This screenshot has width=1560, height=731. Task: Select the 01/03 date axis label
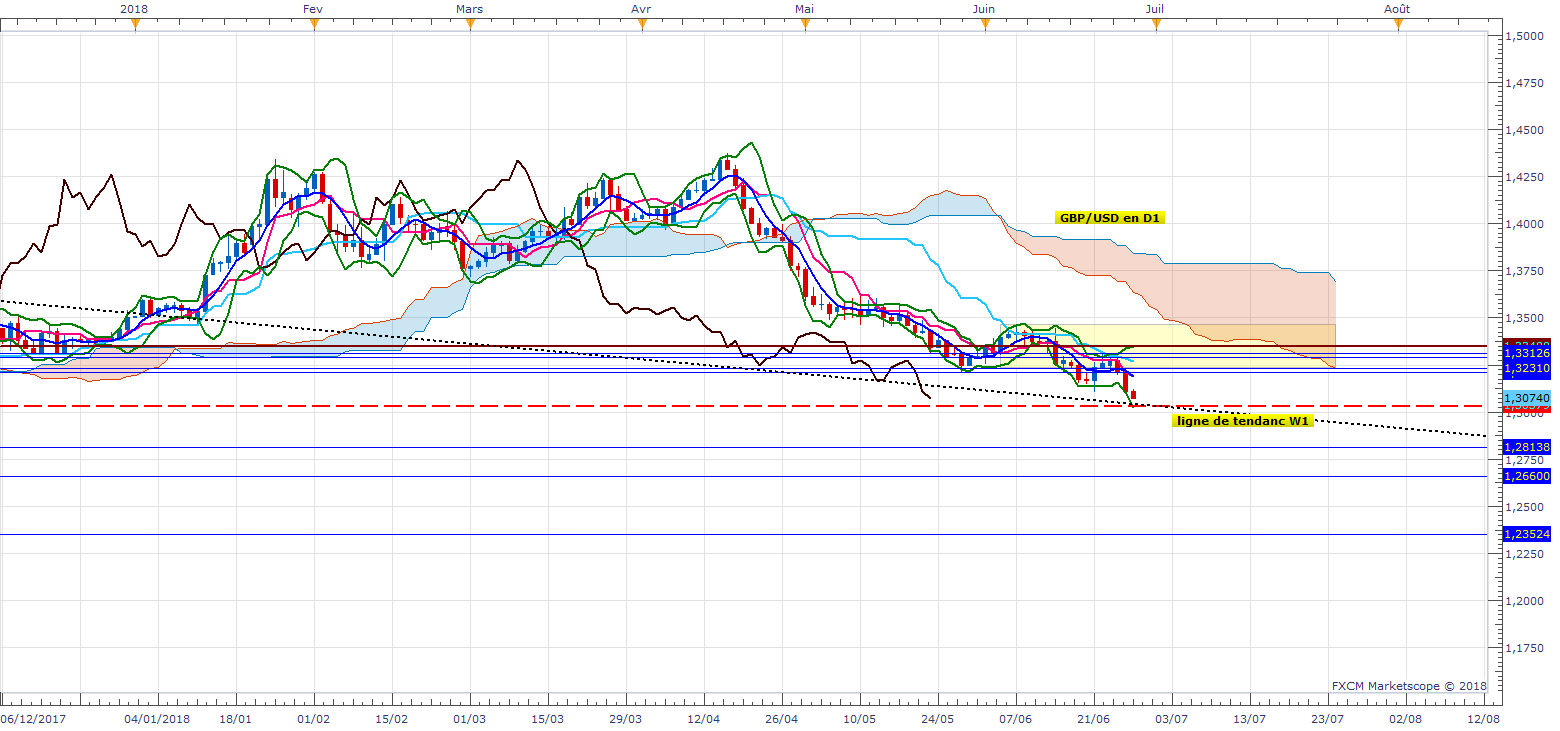click(469, 718)
